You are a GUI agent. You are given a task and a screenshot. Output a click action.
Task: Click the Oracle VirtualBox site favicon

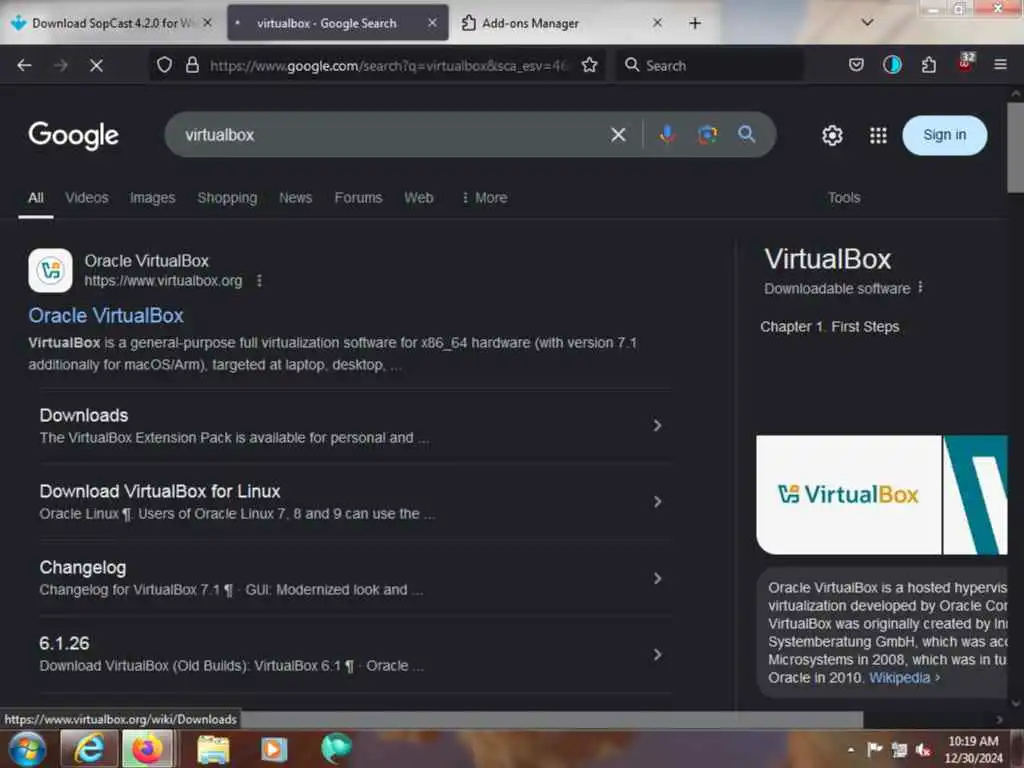50,270
